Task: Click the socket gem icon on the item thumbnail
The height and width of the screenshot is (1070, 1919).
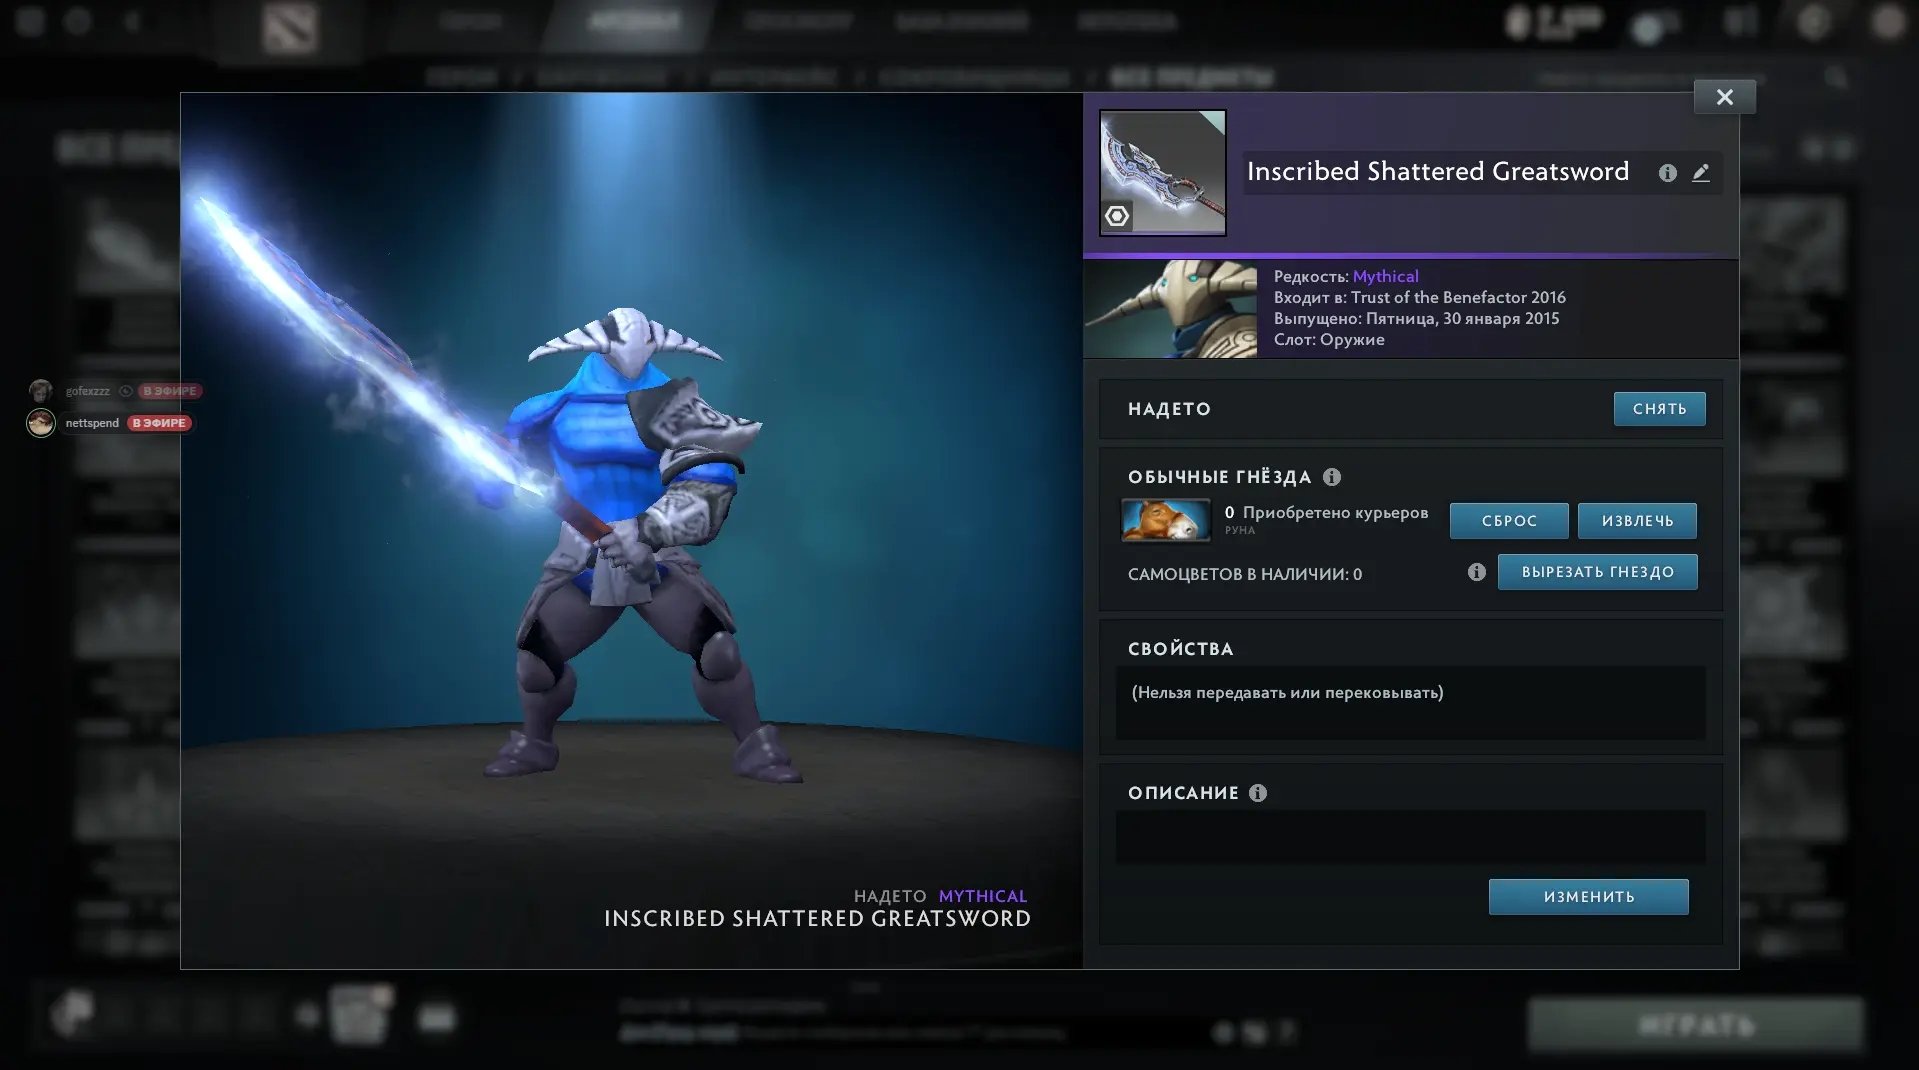Action: 1117,216
